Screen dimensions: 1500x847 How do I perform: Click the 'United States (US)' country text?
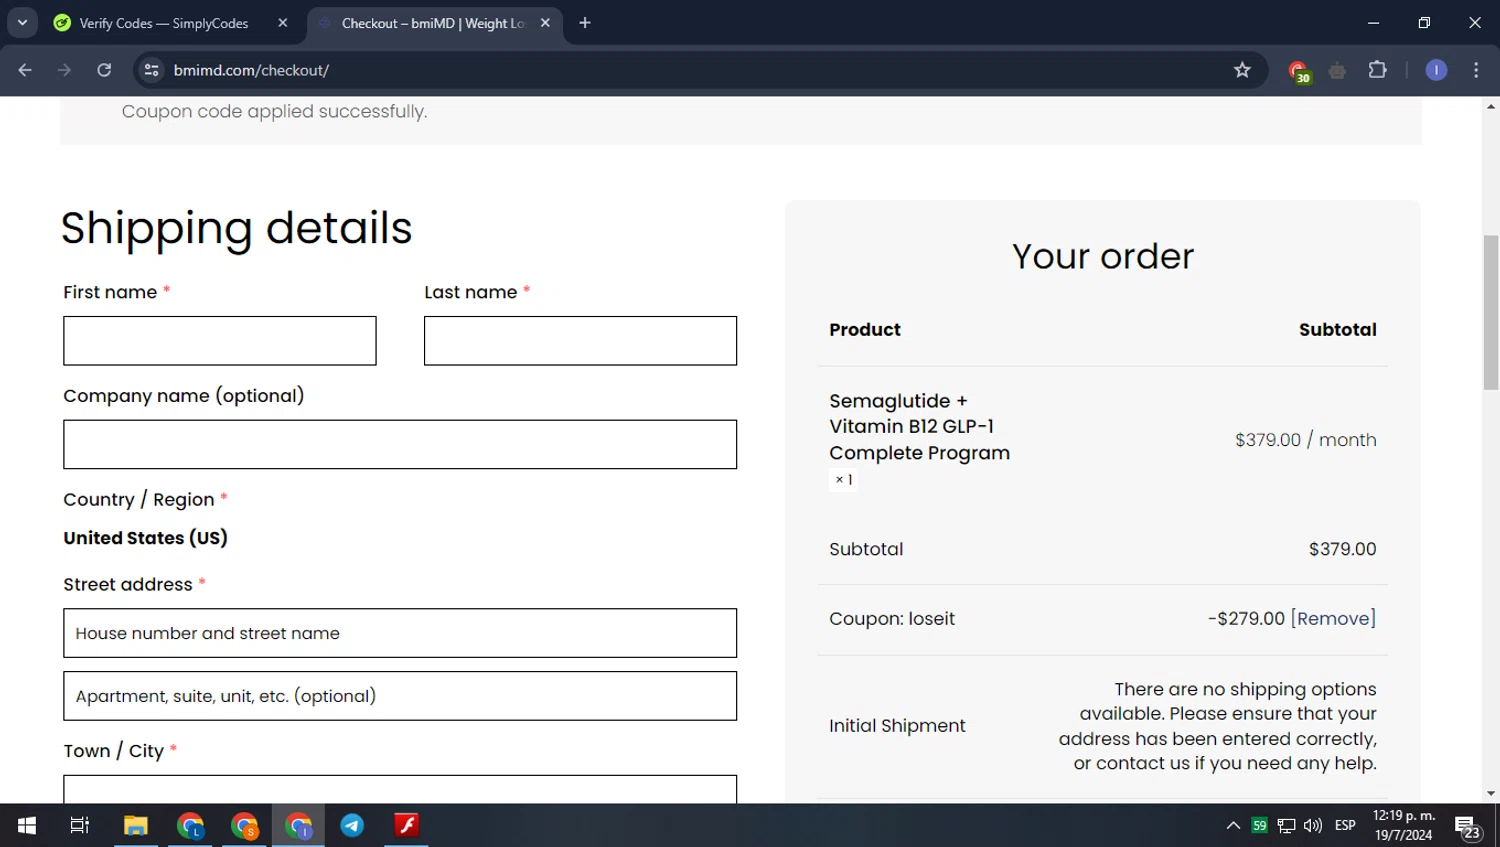pos(145,538)
